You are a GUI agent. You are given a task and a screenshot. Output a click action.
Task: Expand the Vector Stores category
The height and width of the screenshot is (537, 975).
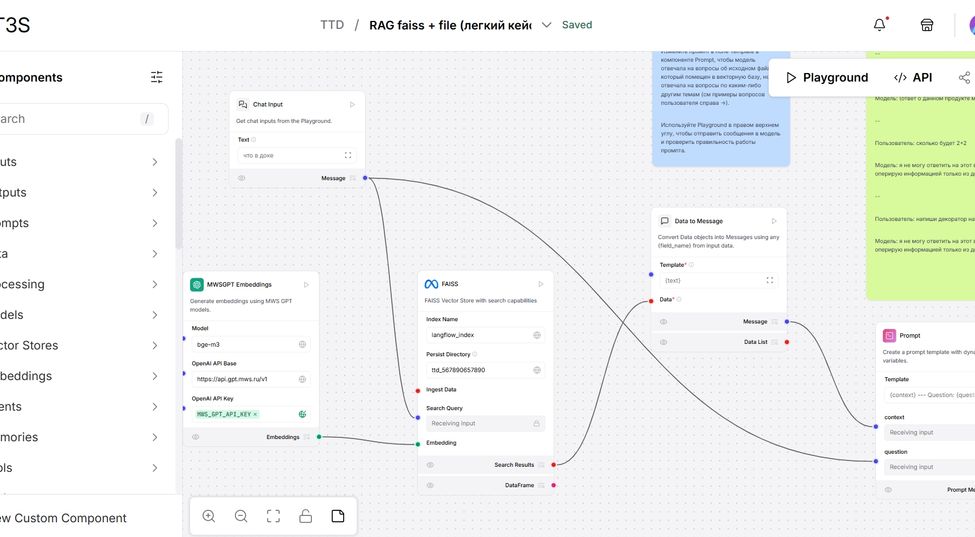pos(155,345)
